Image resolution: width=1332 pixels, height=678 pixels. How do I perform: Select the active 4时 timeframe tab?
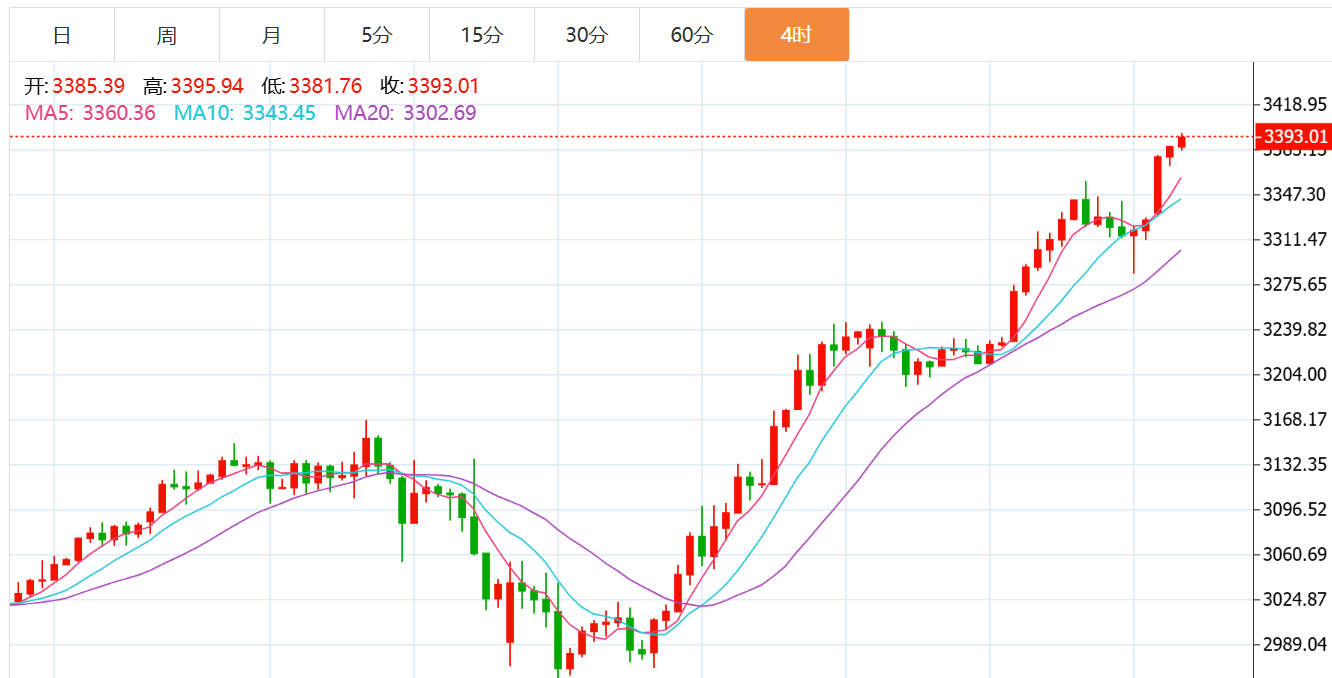tap(797, 35)
